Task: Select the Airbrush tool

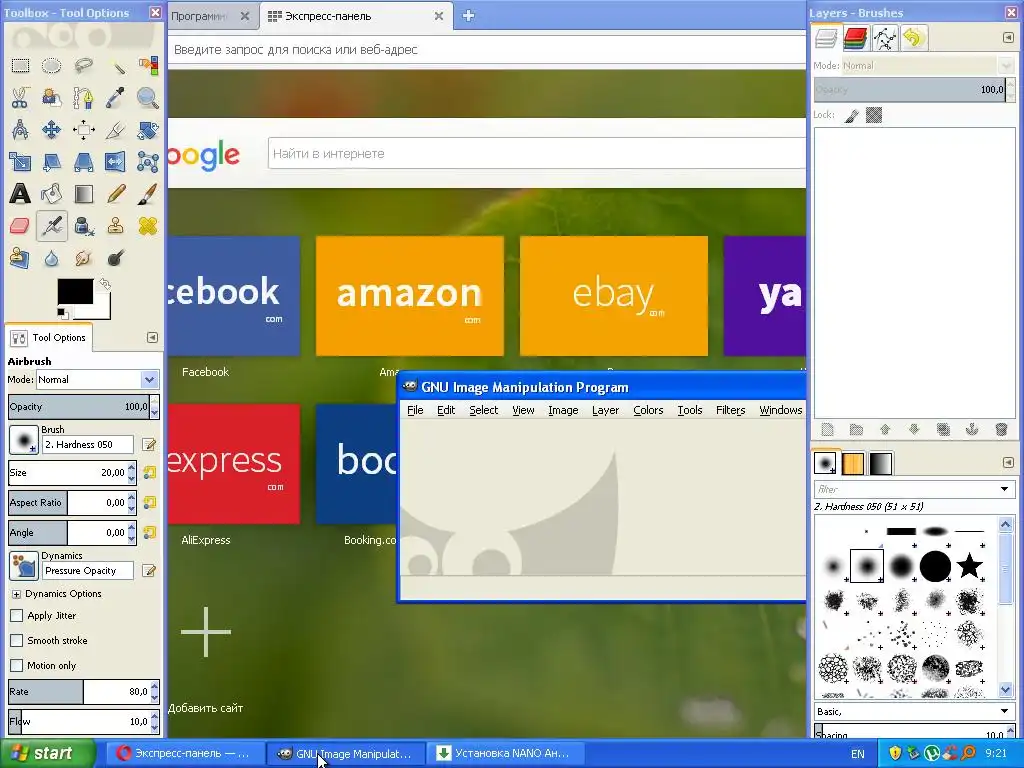Action: 52,226
